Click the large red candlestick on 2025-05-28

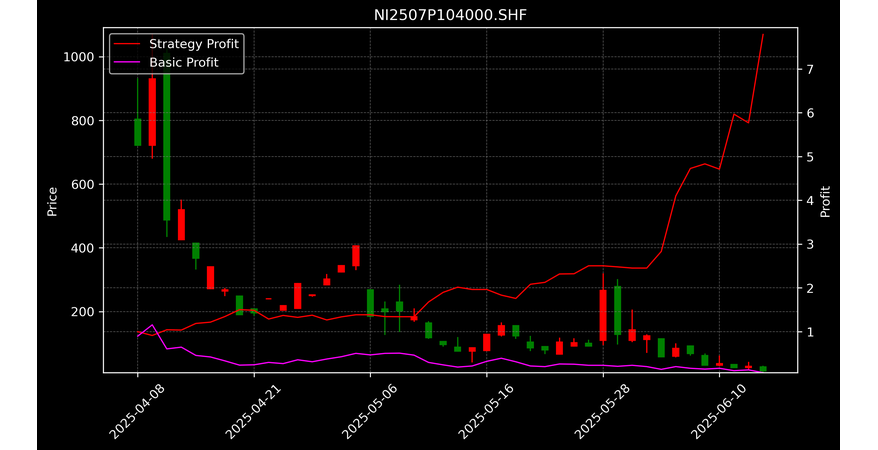click(603, 315)
